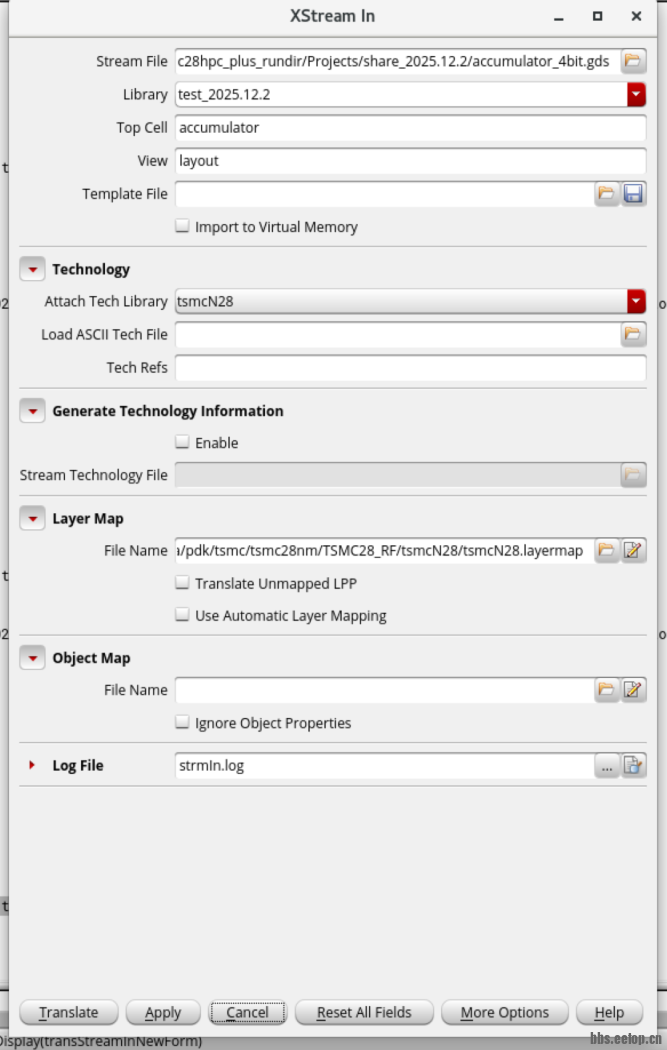Open the Library dropdown list
Viewport: 667px width, 1050px height.
click(x=636, y=94)
